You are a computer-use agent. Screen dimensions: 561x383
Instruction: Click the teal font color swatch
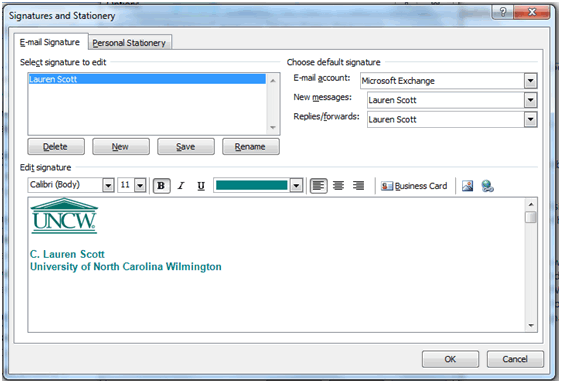(x=252, y=185)
